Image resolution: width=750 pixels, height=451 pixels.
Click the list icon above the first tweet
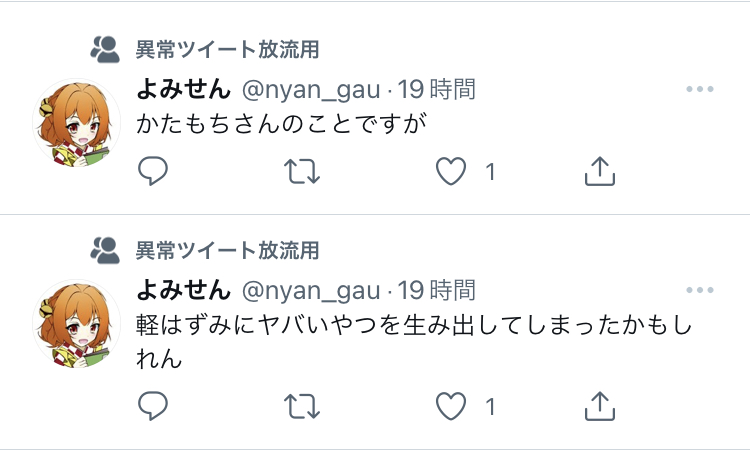click(104, 49)
